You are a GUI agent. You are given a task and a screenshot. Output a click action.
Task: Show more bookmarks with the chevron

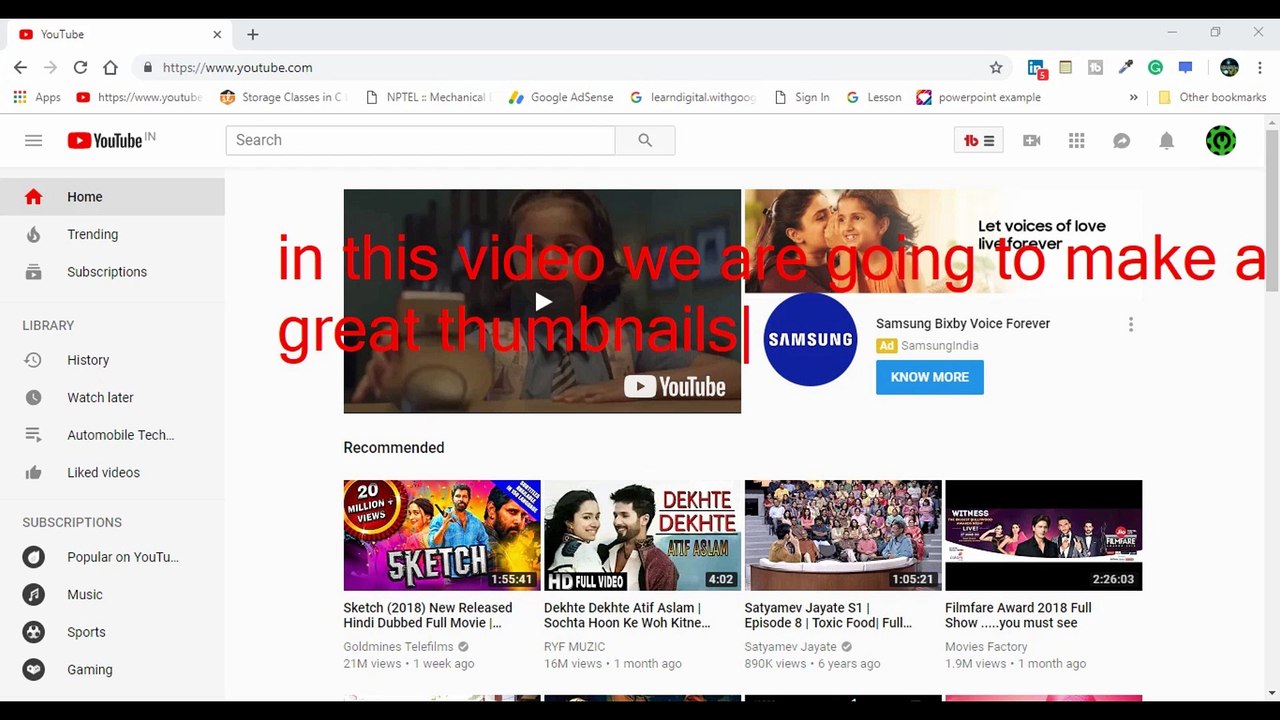pyautogui.click(x=1133, y=97)
